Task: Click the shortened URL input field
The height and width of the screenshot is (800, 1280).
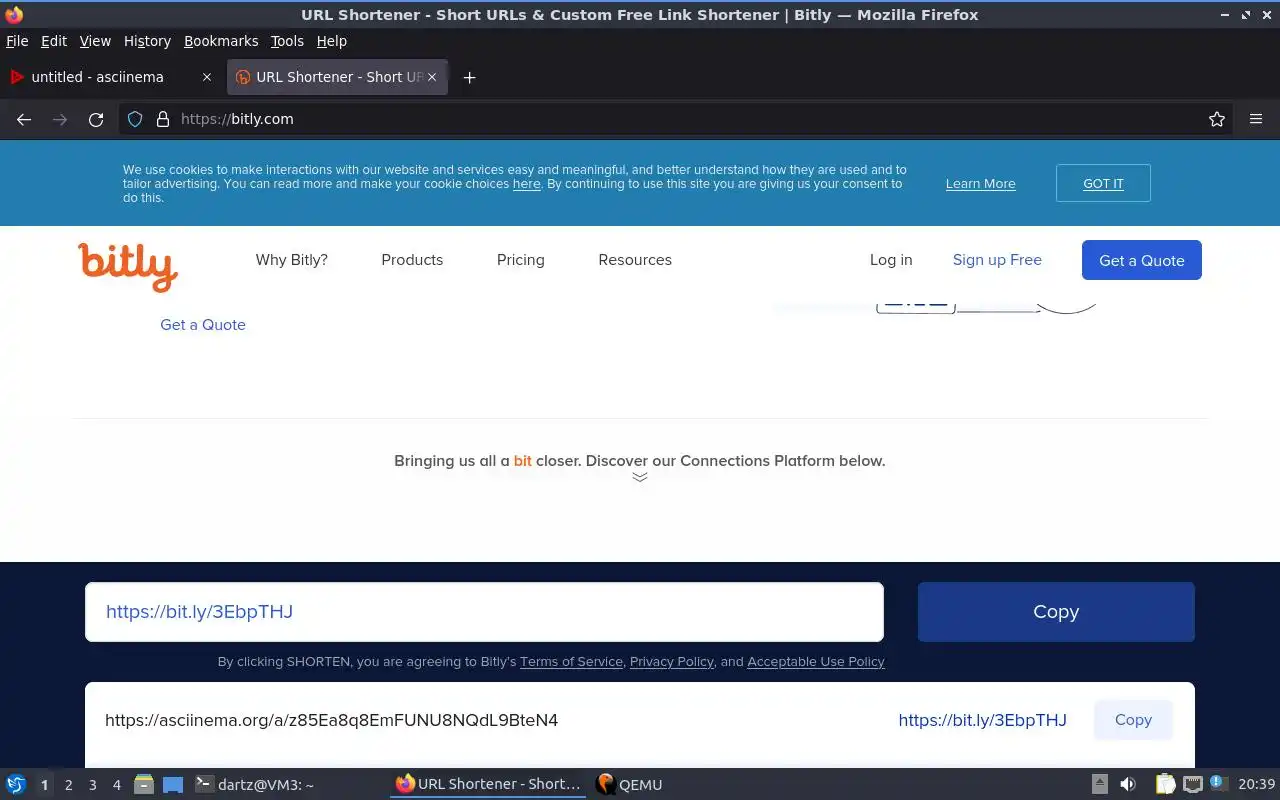Action: pyautogui.click(x=484, y=612)
